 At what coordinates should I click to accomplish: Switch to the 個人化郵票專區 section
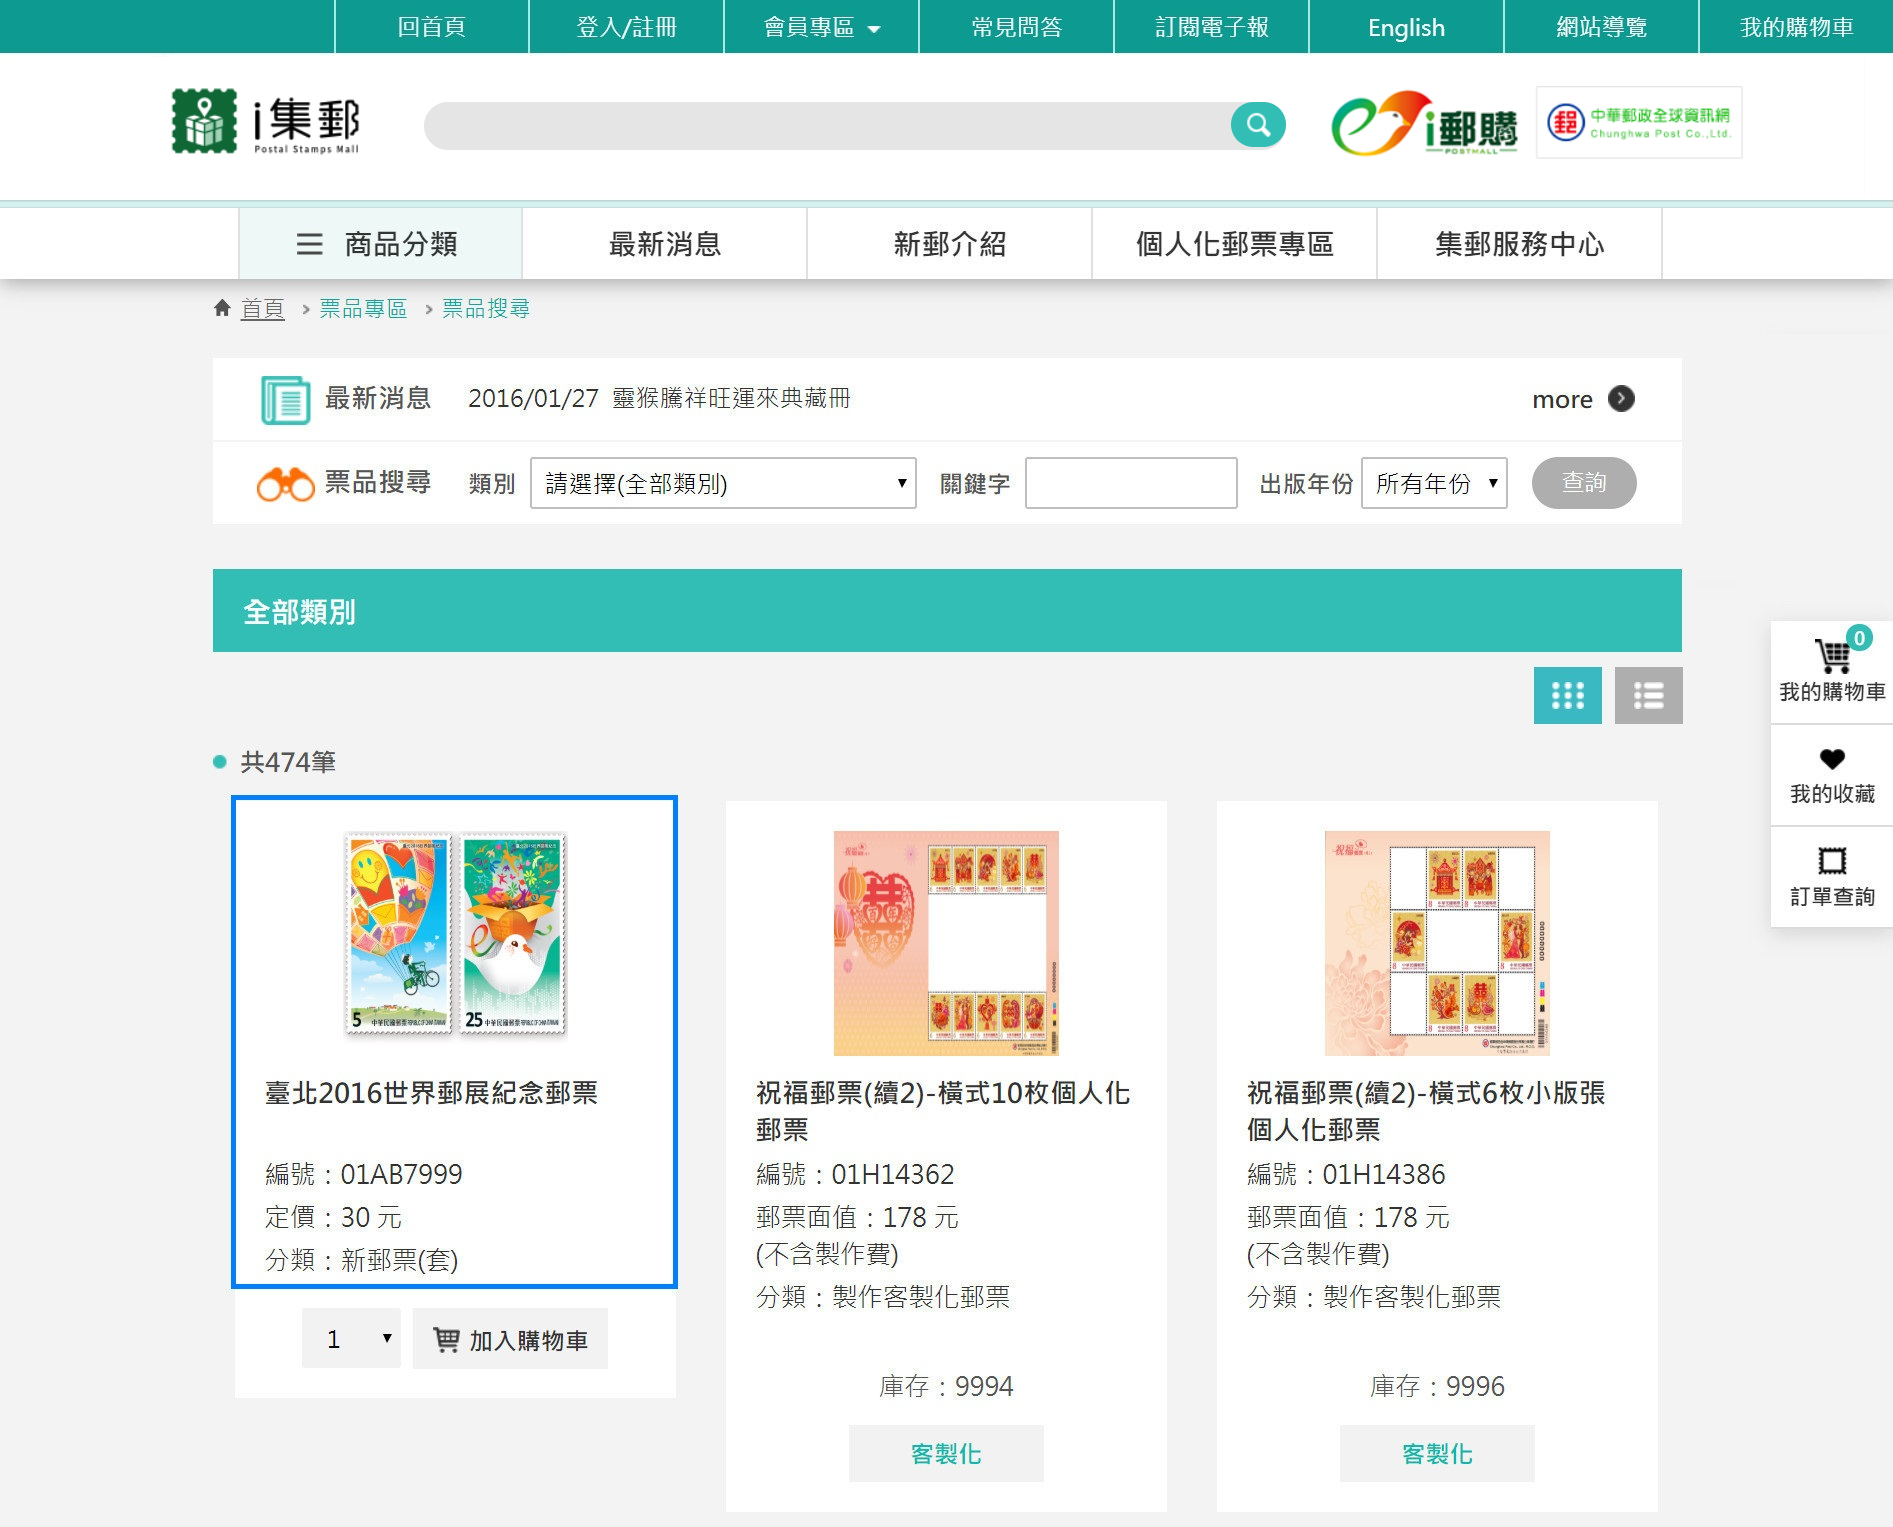(1233, 243)
